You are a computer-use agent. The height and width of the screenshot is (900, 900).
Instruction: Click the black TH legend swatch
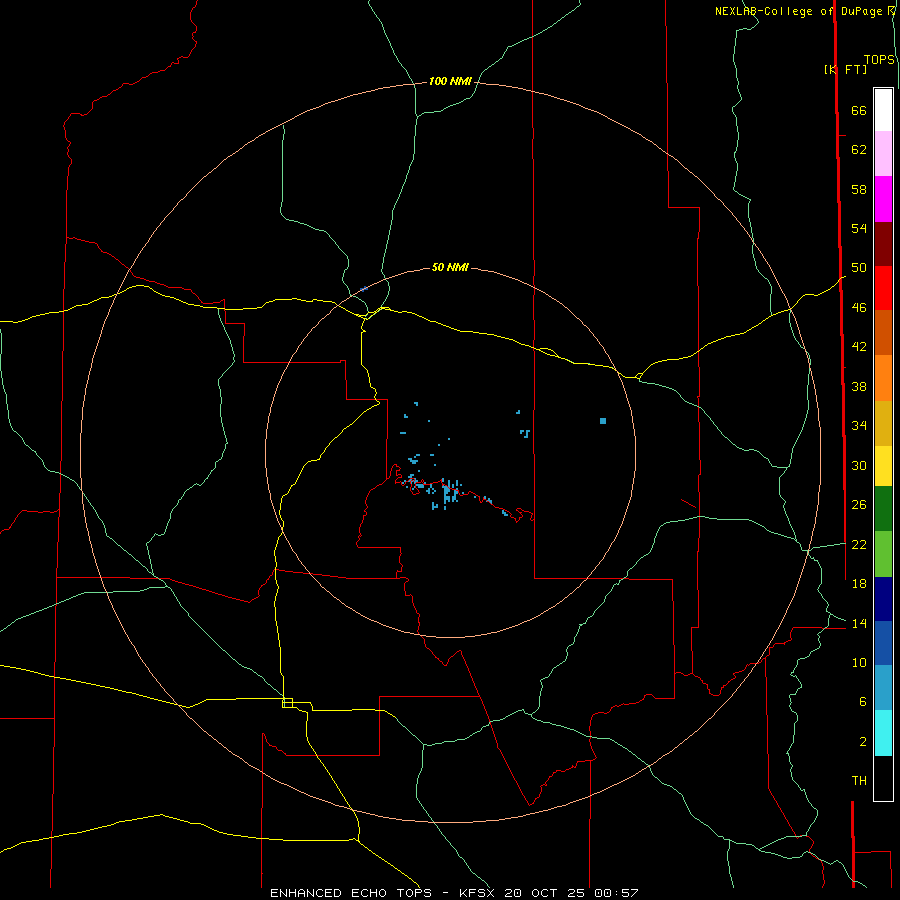point(883,778)
